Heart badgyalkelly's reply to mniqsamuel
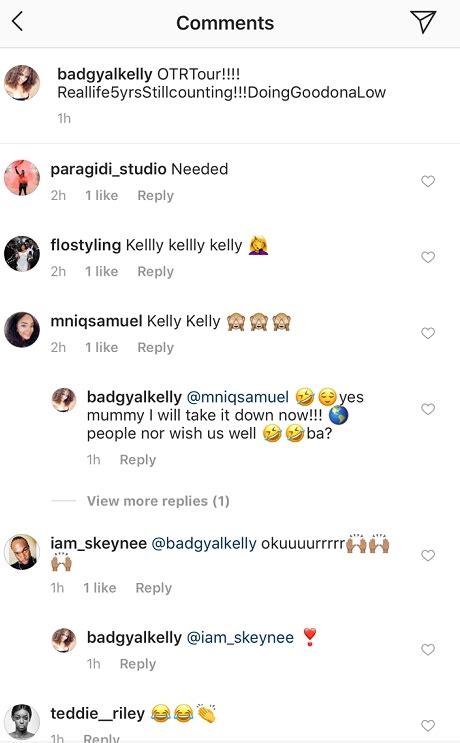The image size is (460, 743). point(428,409)
